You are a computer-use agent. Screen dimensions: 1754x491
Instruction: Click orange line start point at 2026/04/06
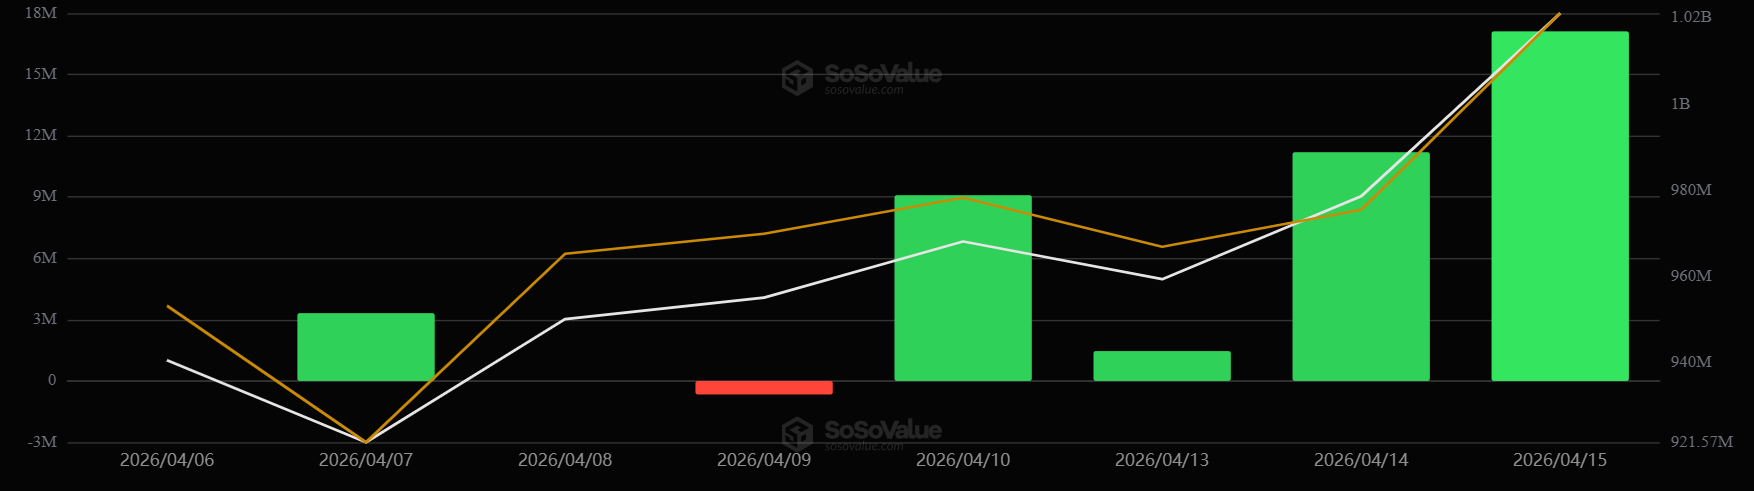168,306
